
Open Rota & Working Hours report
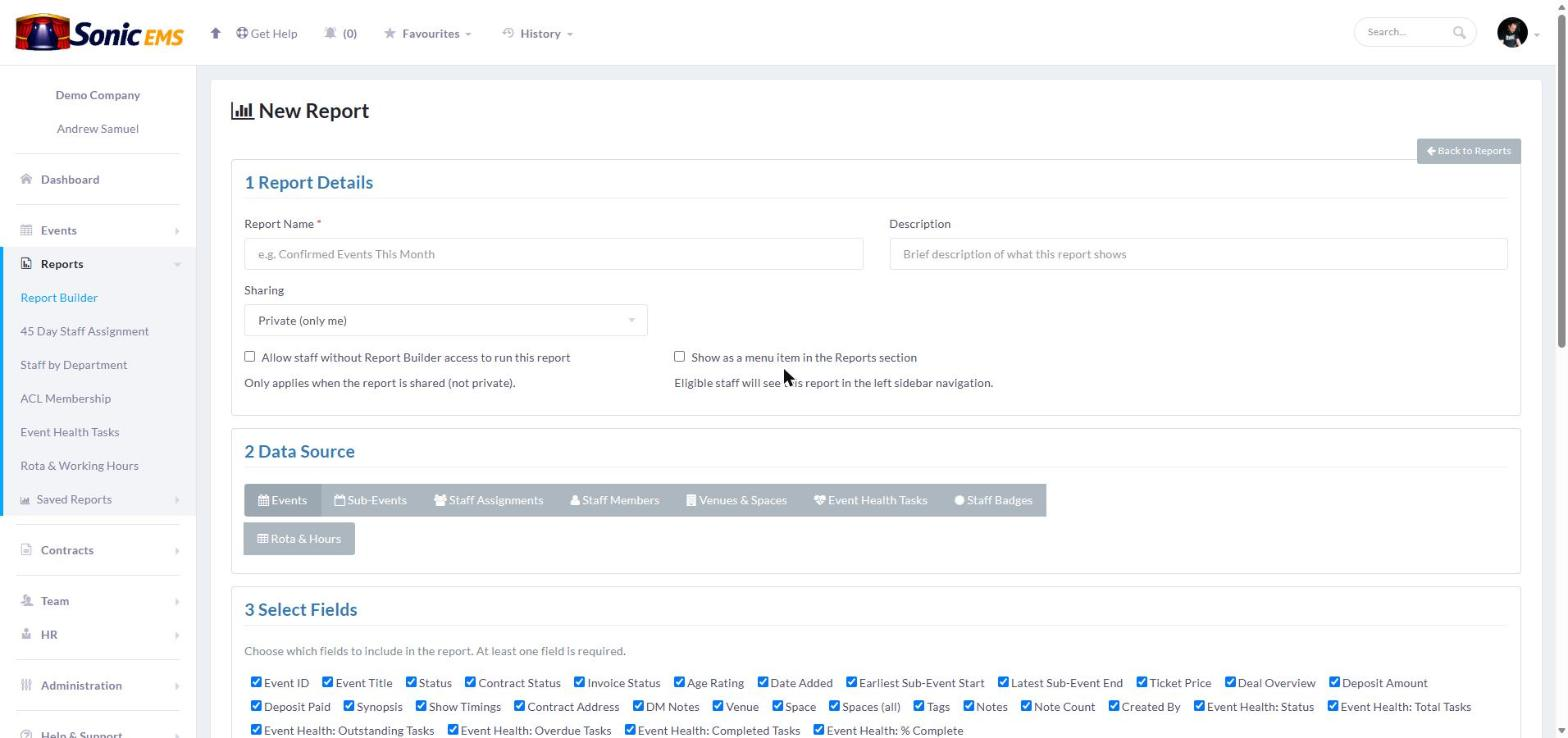tap(80, 466)
